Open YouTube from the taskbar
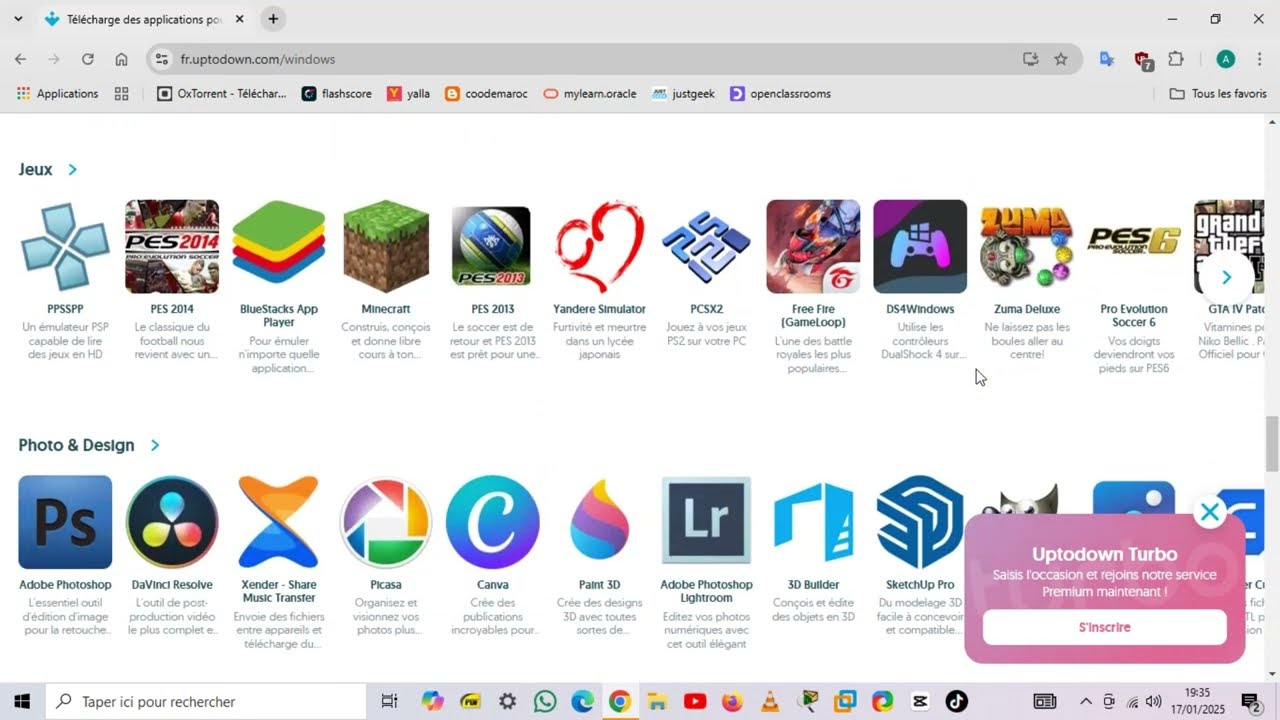 click(695, 701)
